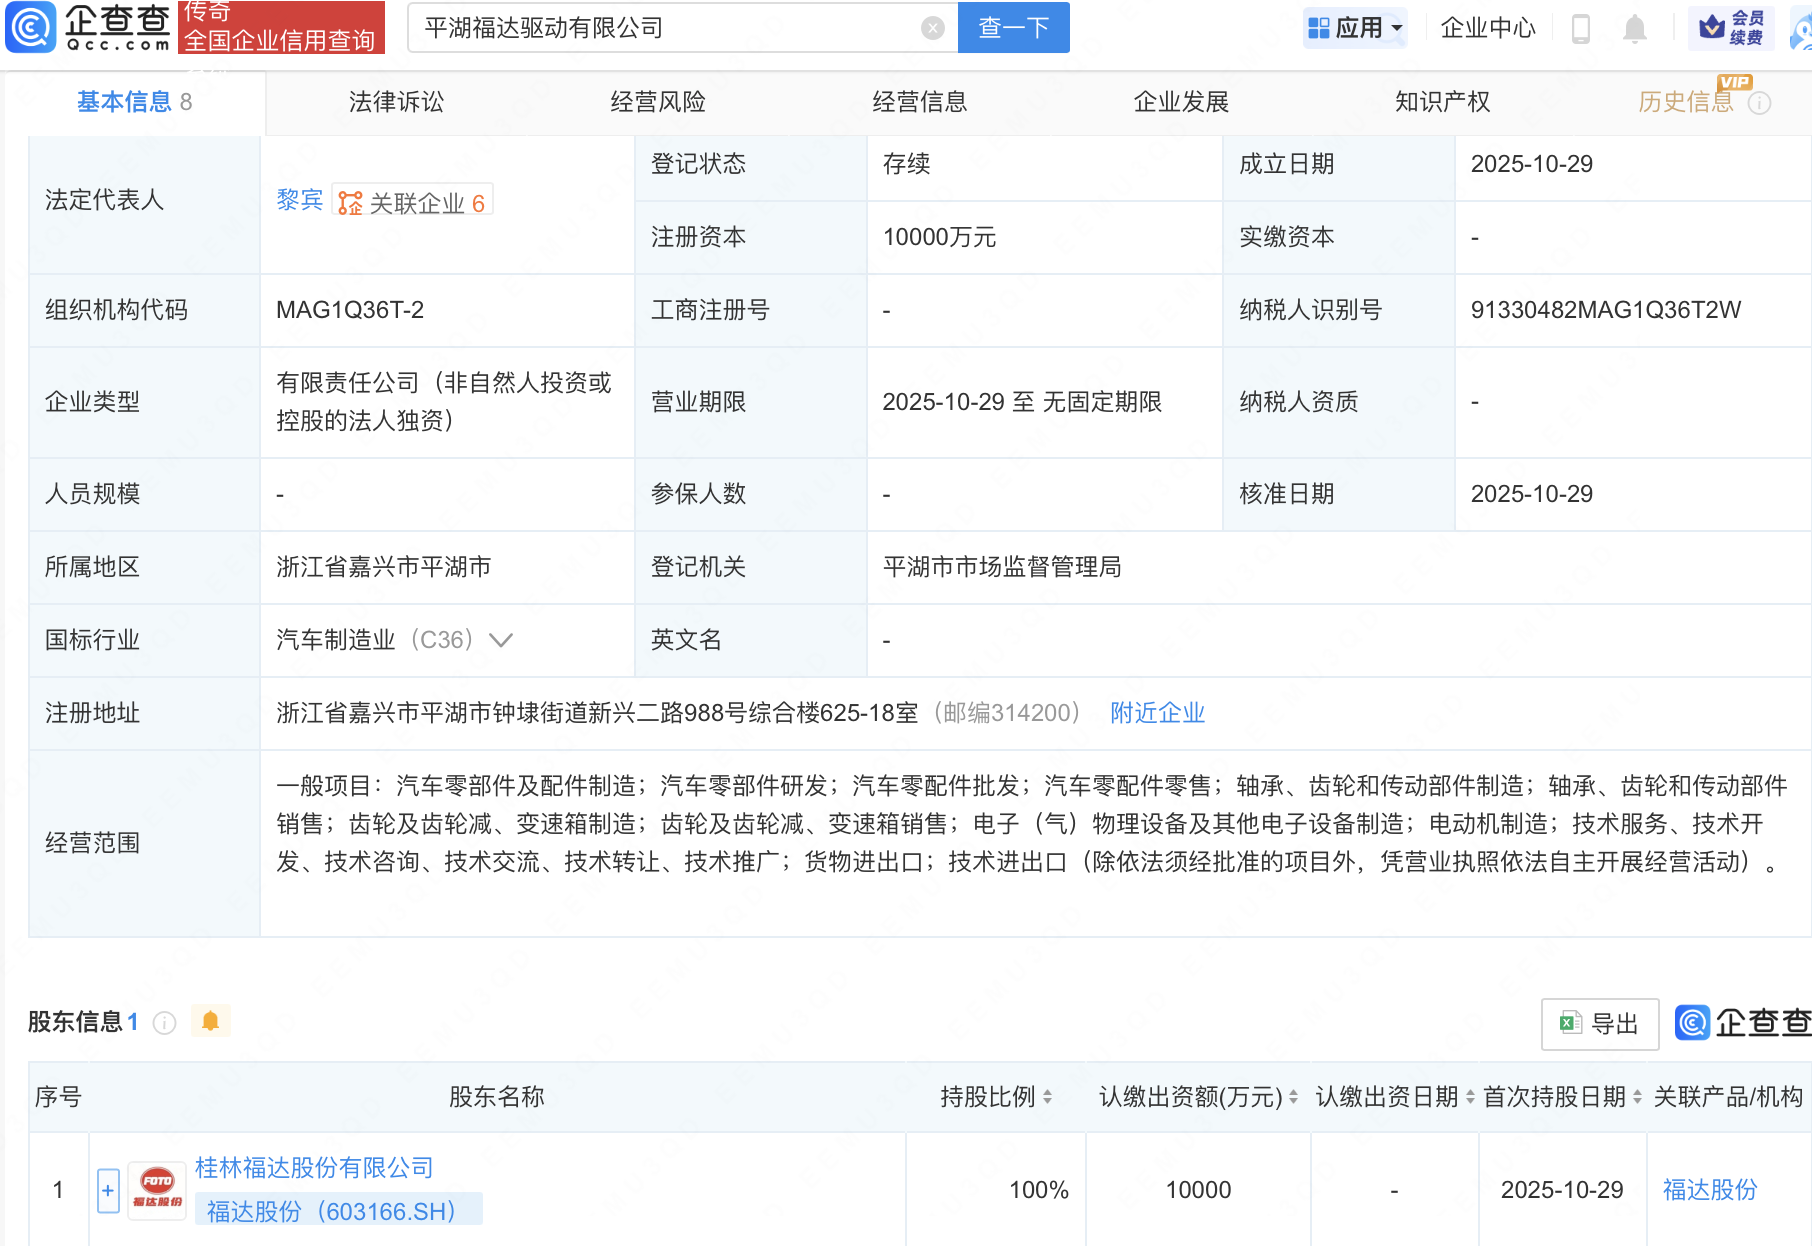Click the history info circle icon

tap(1759, 103)
